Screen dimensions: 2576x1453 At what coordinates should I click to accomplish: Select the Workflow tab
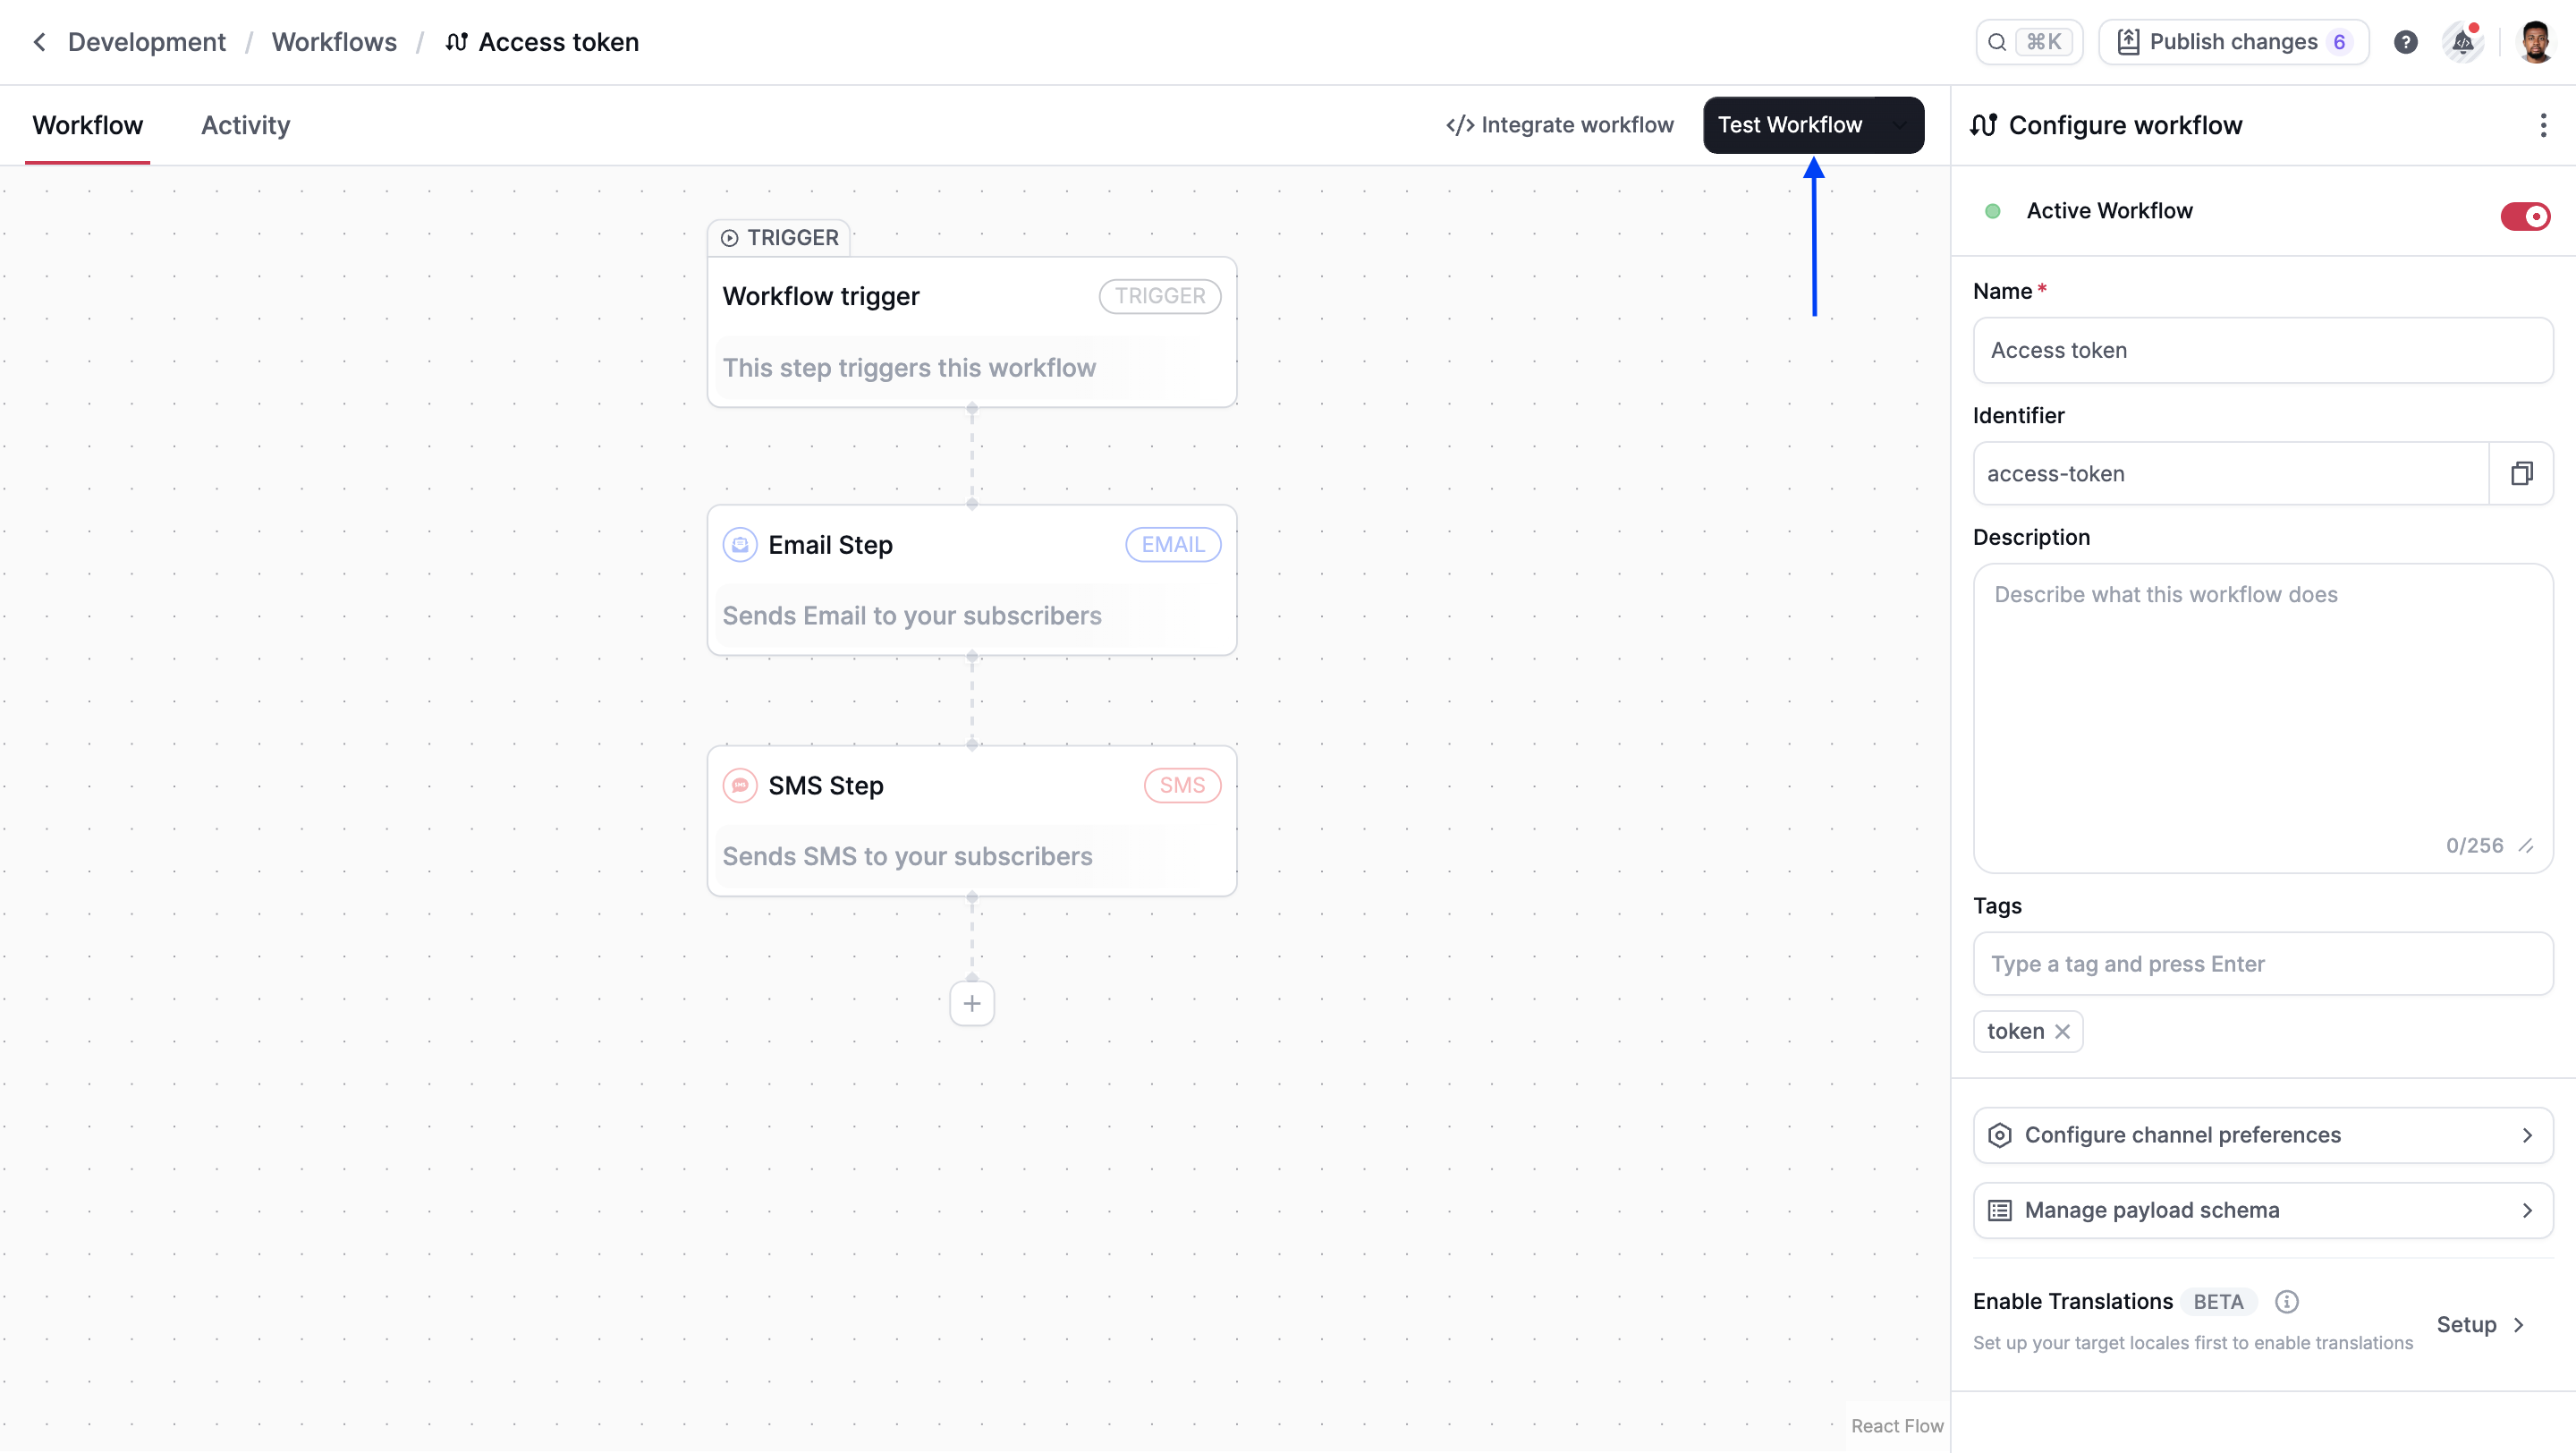[x=86, y=124]
